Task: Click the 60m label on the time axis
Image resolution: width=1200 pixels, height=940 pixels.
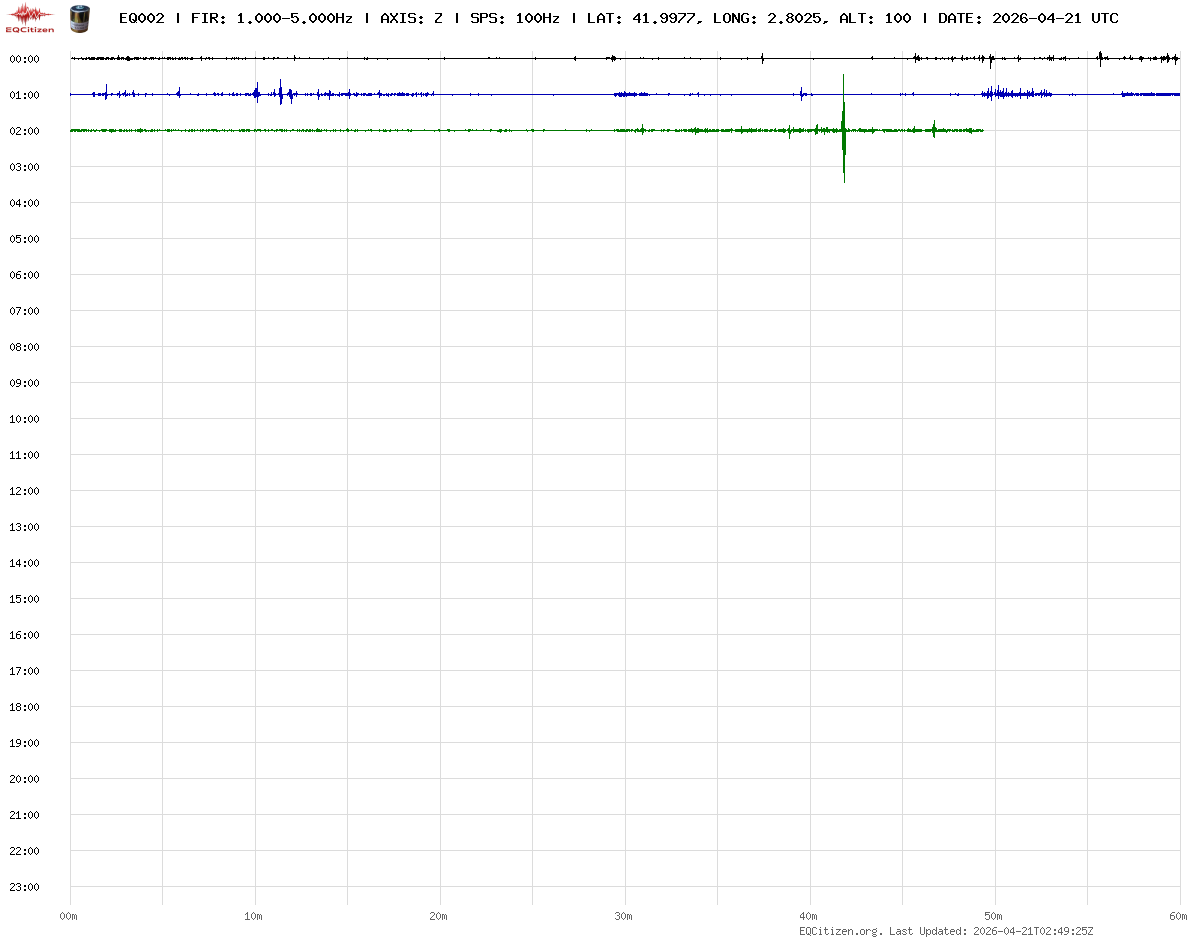Action: [1179, 916]
